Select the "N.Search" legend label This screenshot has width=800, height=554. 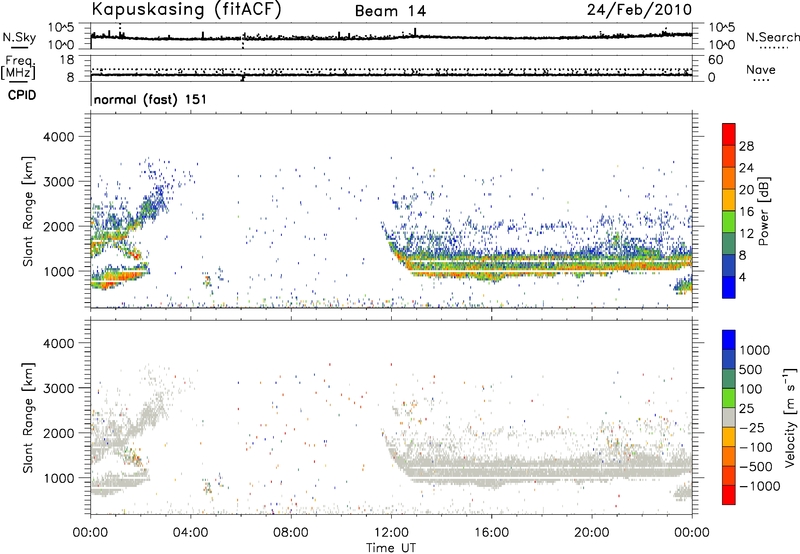(773, 37)
